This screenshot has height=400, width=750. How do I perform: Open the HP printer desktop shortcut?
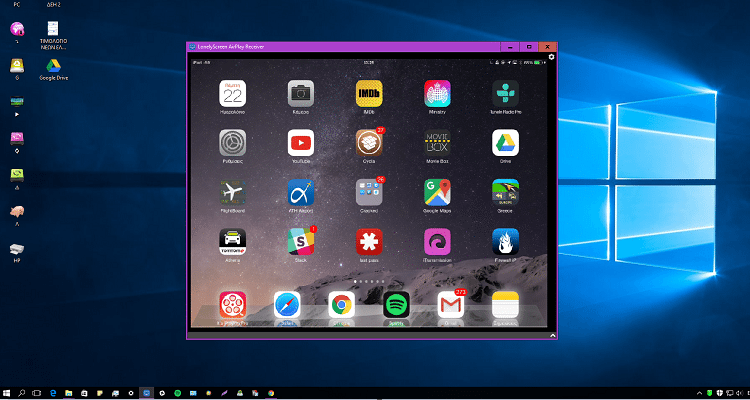coord(17,250)
